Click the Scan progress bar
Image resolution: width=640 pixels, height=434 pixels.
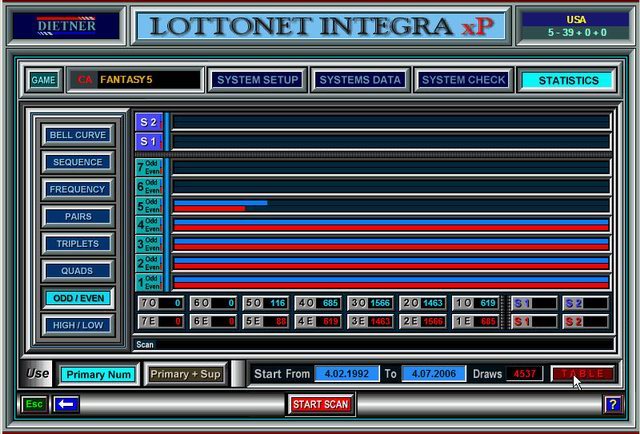click(x=372, y=344)
